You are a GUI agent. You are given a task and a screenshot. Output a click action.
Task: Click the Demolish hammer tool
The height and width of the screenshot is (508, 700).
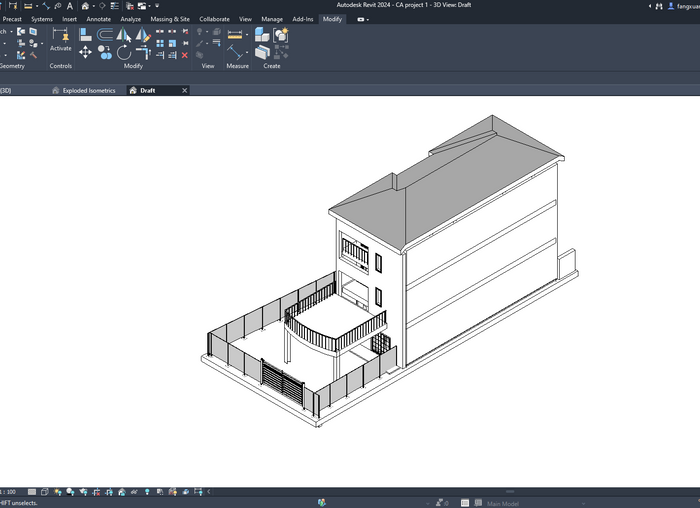[x=33, y=55]
